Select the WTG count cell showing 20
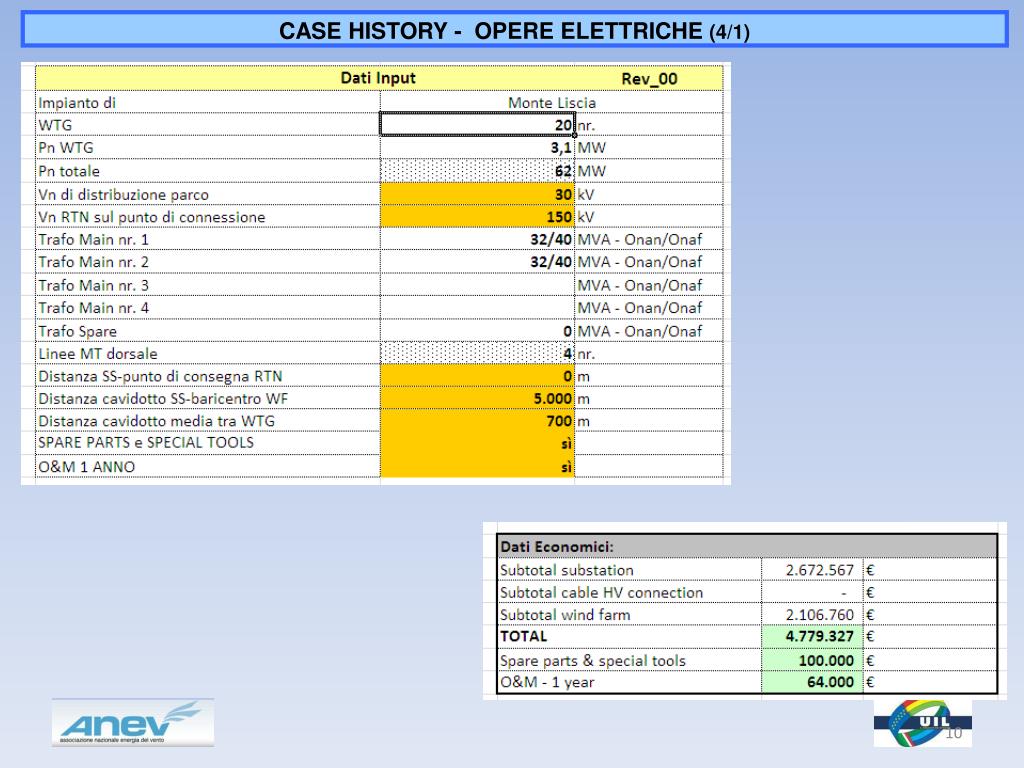 click(x=477, y=124)
